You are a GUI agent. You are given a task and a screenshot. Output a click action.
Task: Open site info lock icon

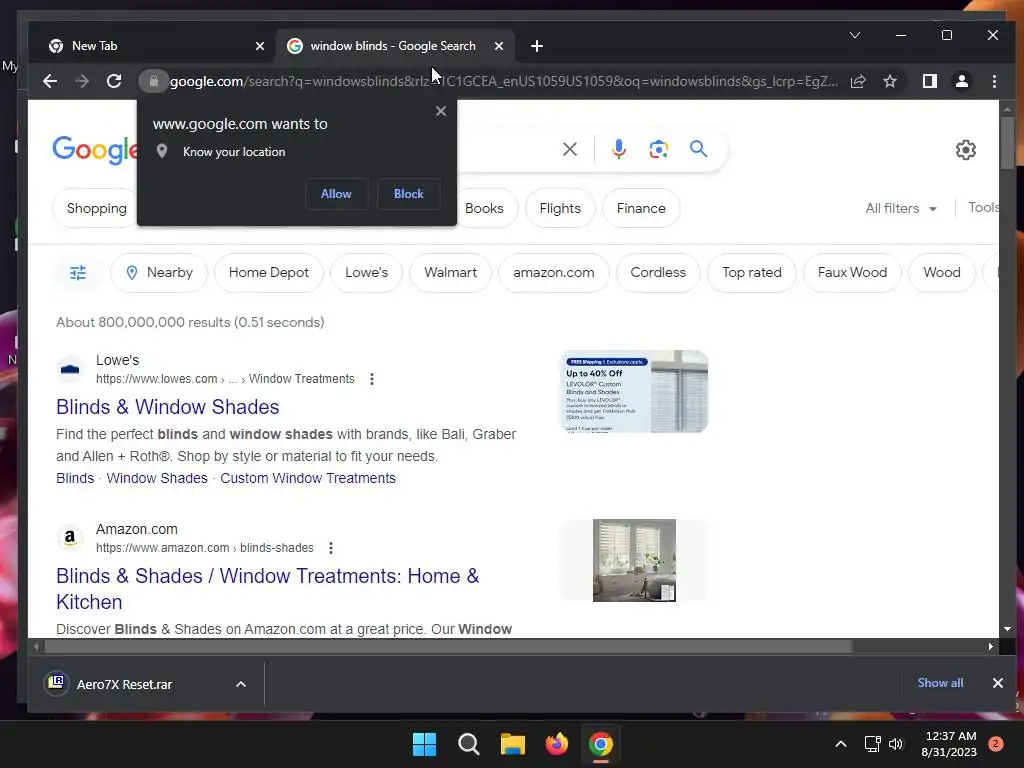(153, 81)
